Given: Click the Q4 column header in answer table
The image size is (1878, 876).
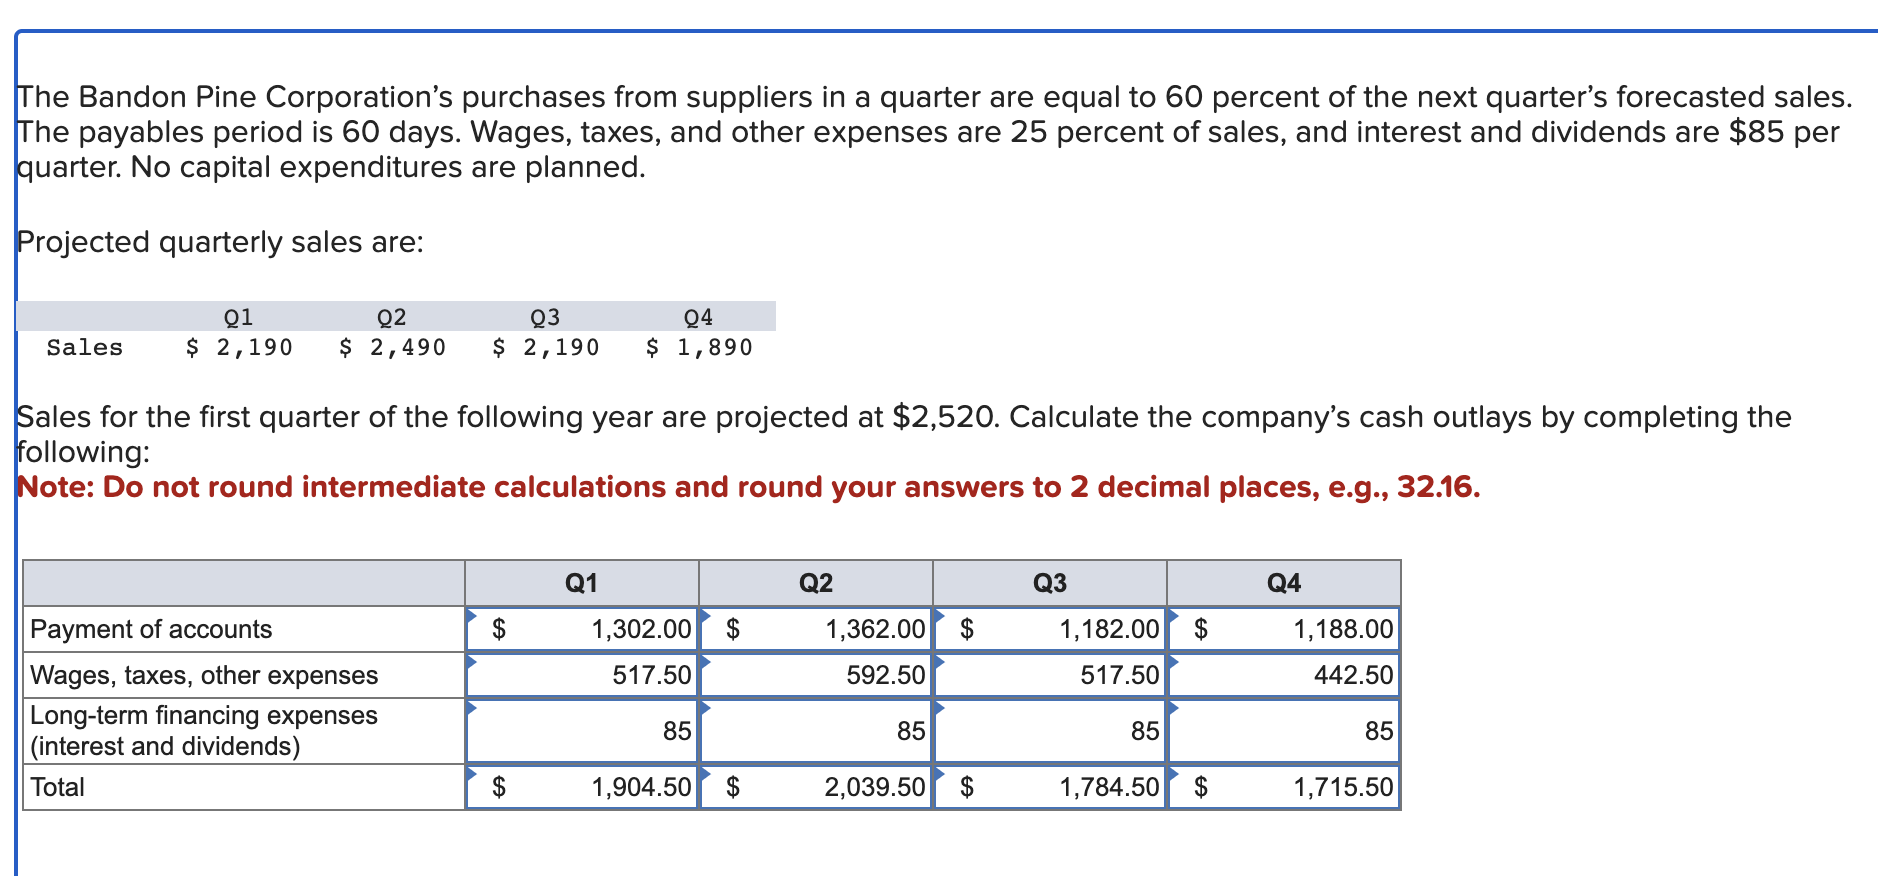Looking at the screenshot, I should click(1284, 583).
